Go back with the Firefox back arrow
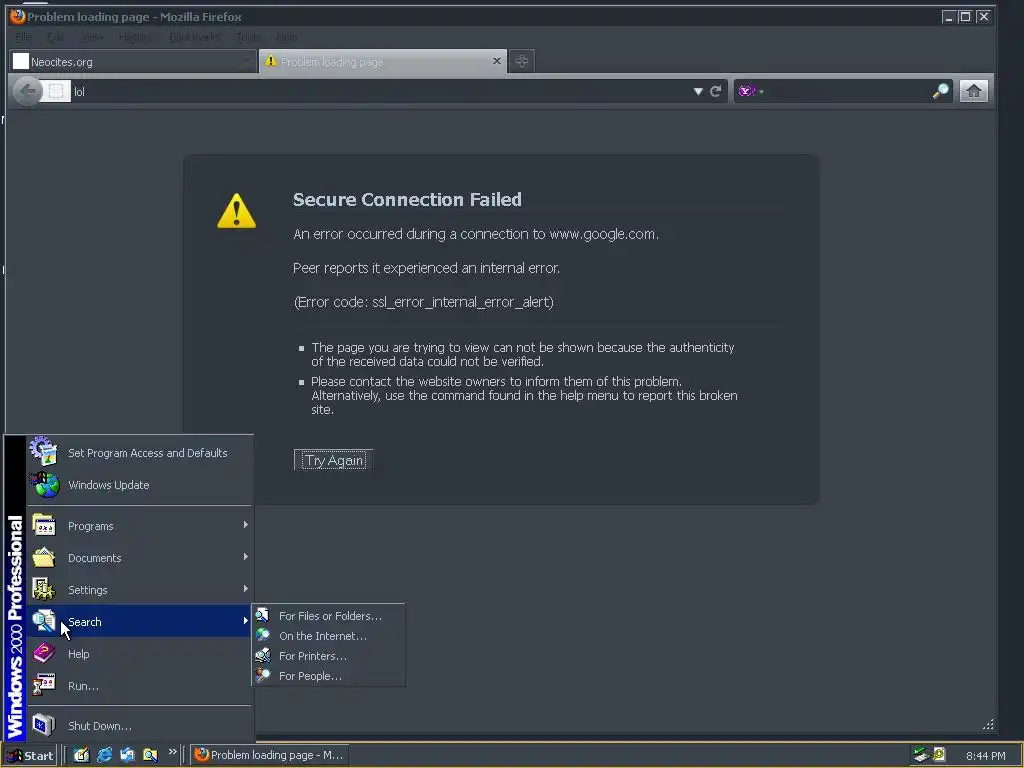The width and height of the screenshot is (1024, 768). click(x=27, y=91)
